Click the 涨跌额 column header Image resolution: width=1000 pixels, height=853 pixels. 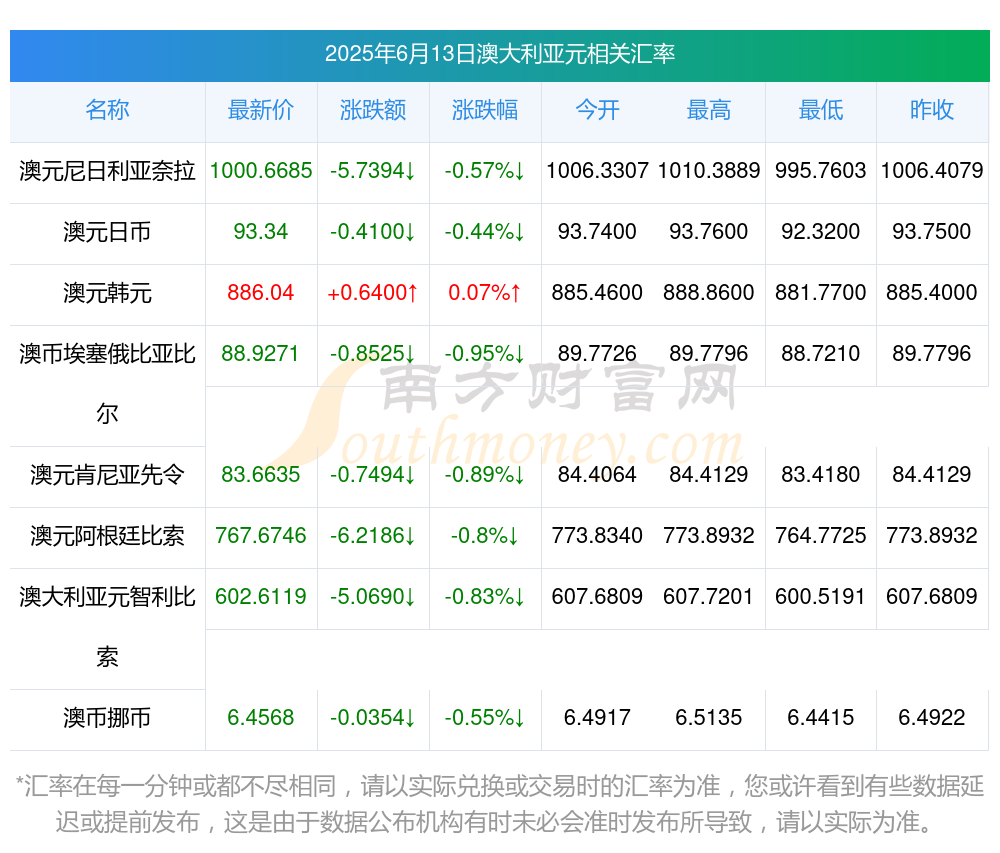point(373,110)
